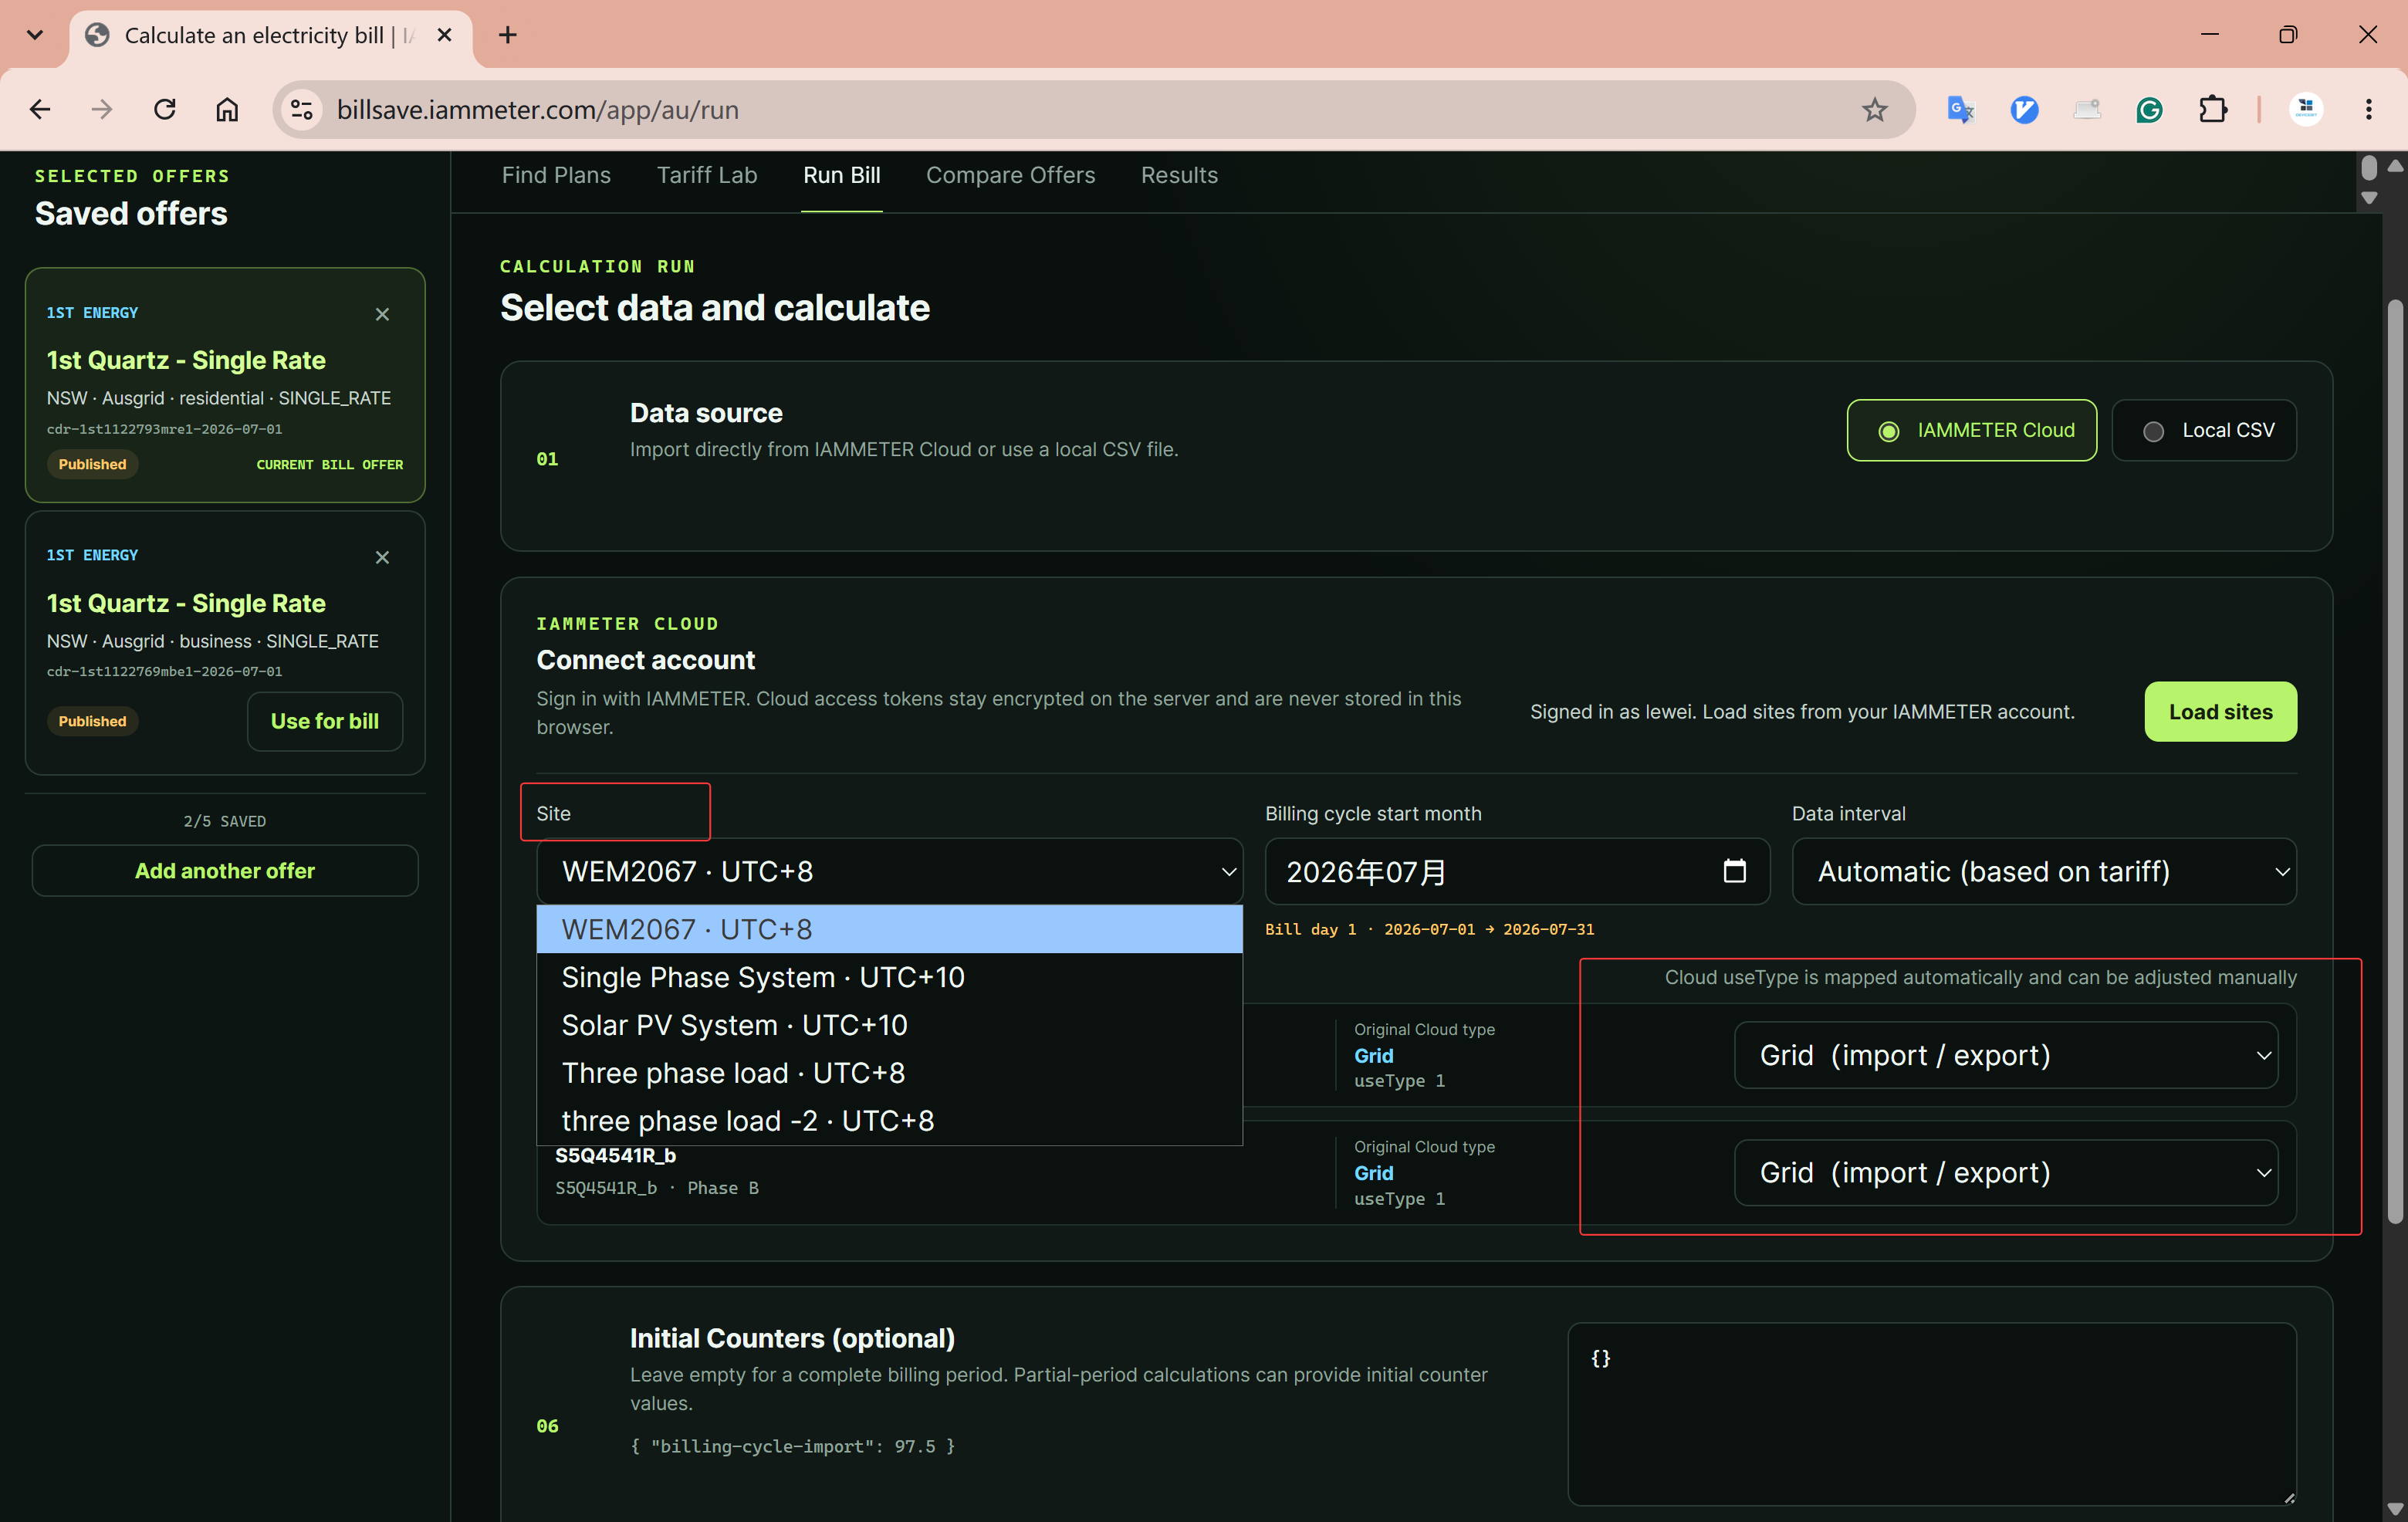2408x1522 pixels.
Task: Choose Three phase load · UTC+8
Action: pos(890,1073)
